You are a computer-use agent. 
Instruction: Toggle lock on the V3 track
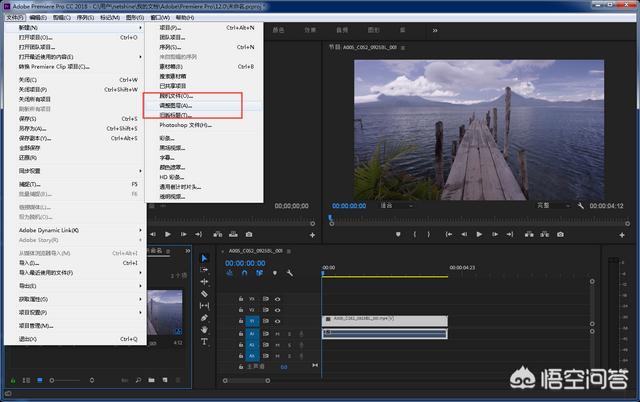(x=241, y=299)
